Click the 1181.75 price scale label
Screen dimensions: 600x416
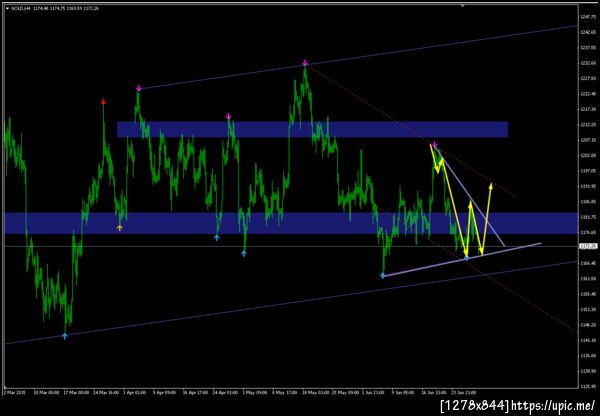click(588, 217)
